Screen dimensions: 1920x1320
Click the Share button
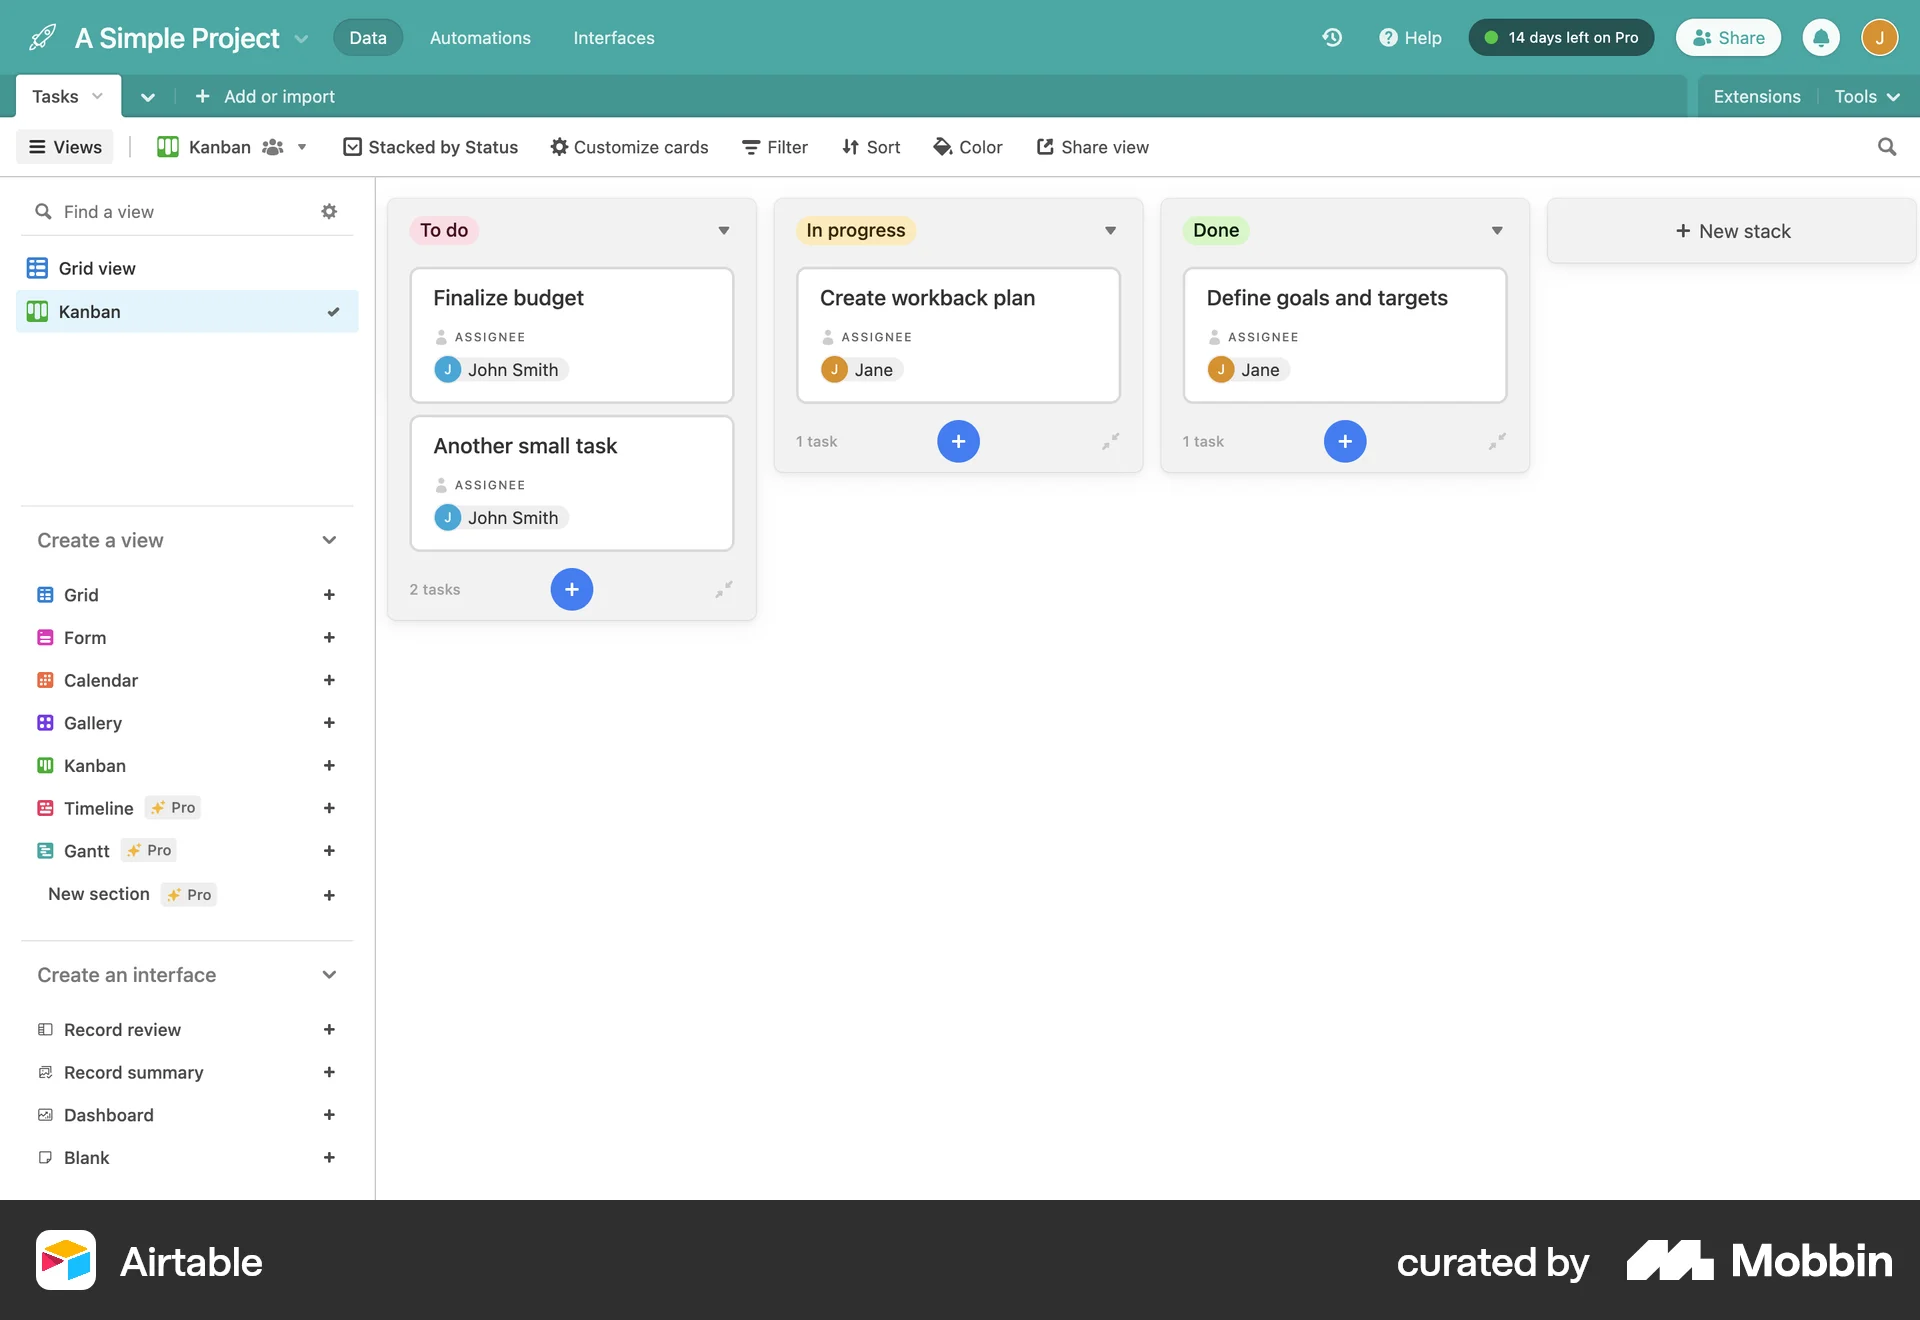pyautogui.click(x=1728, y=37)
